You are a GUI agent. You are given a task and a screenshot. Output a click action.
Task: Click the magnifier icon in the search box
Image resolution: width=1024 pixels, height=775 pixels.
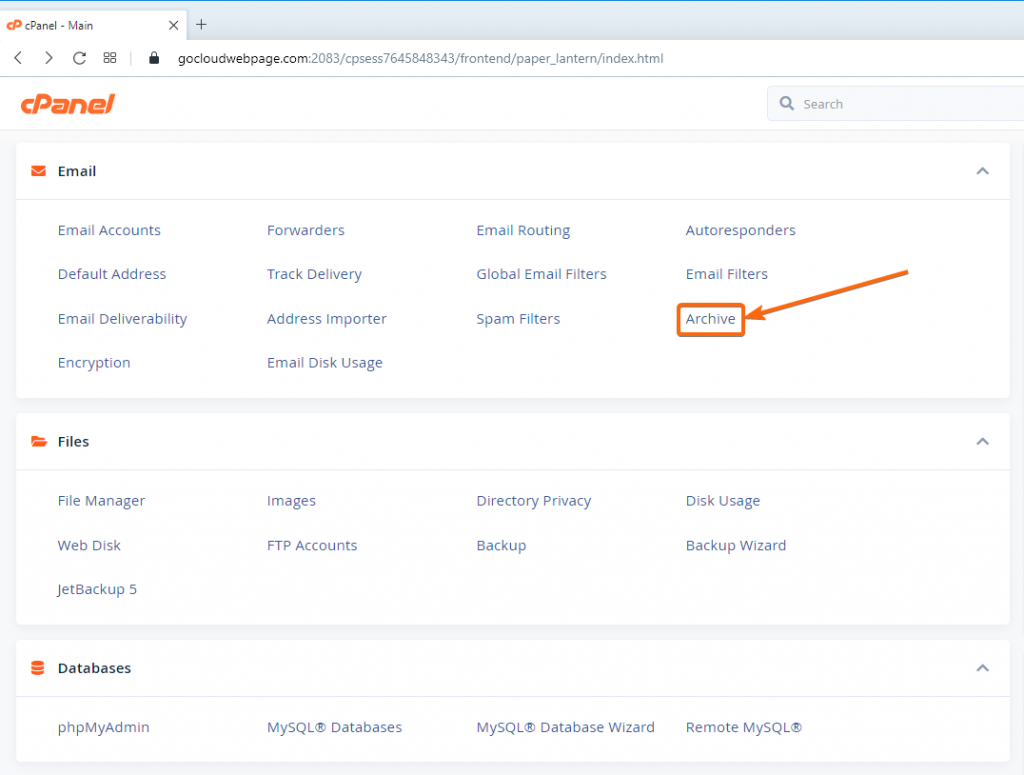789,103
